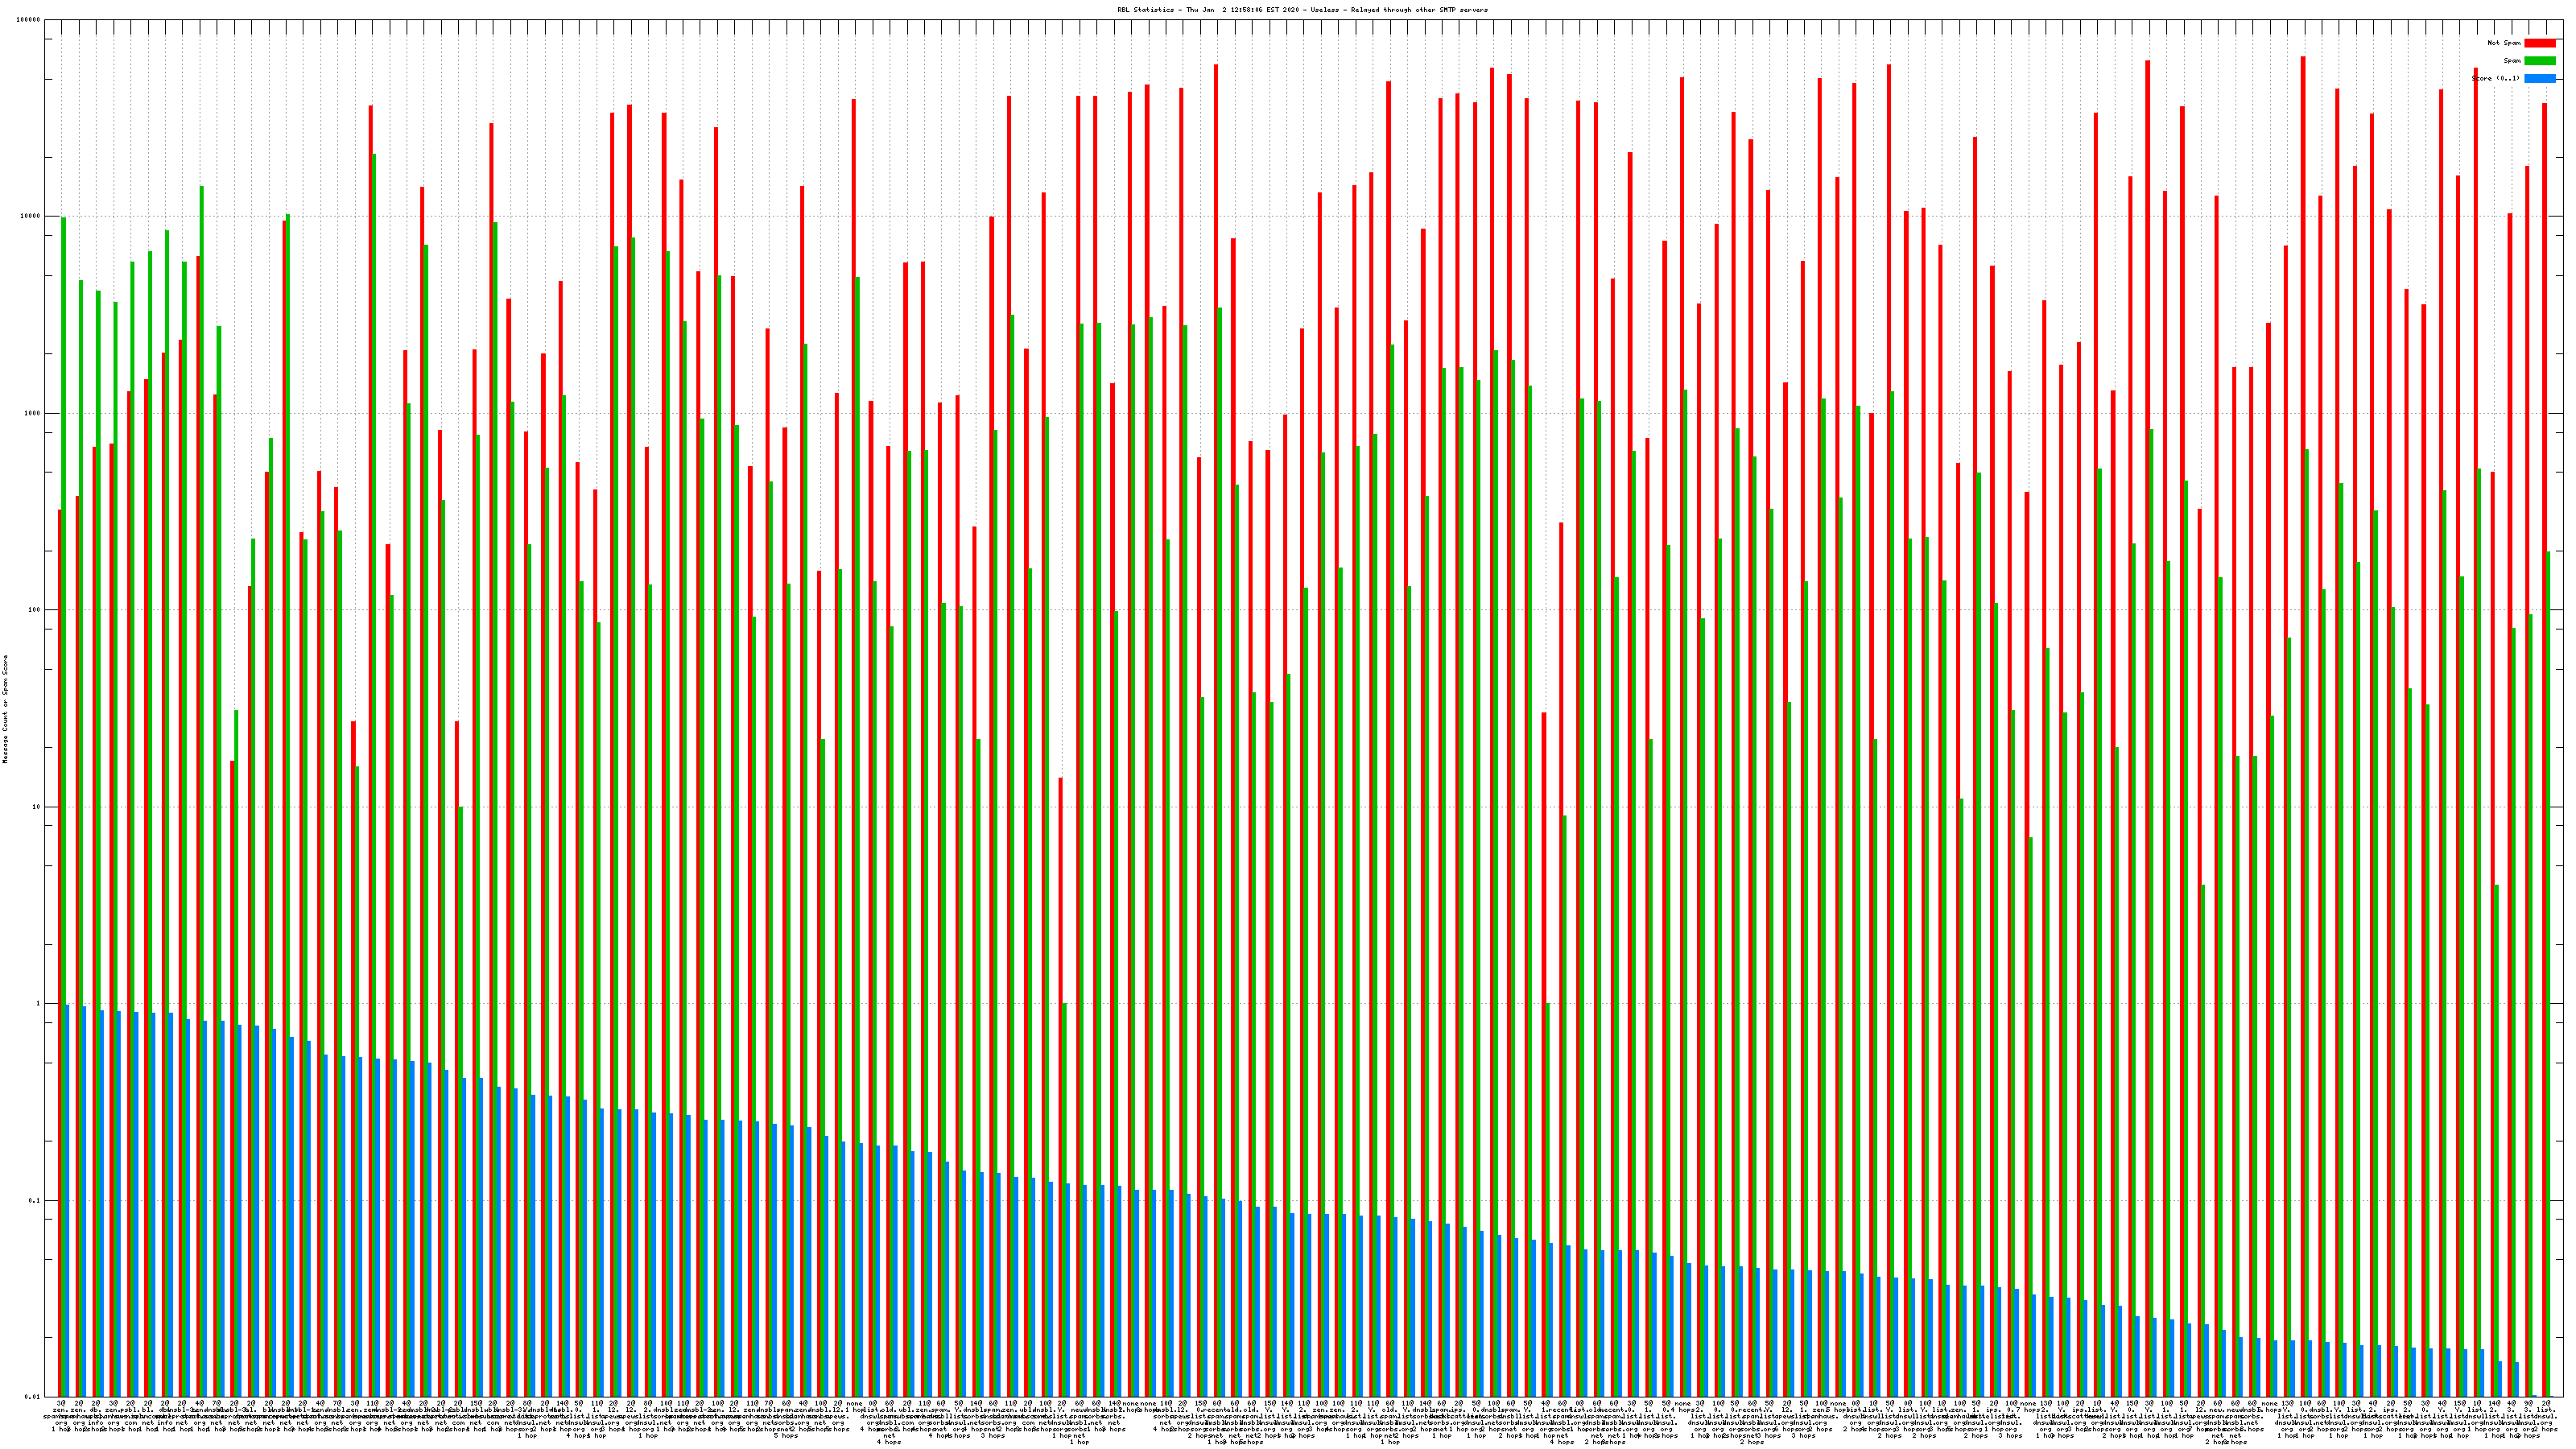Click the first '3@ zen.' x-axis label
The height and width of the screenshot is (1449, 2576).
pyautogui.click(x=60, y=1407)
